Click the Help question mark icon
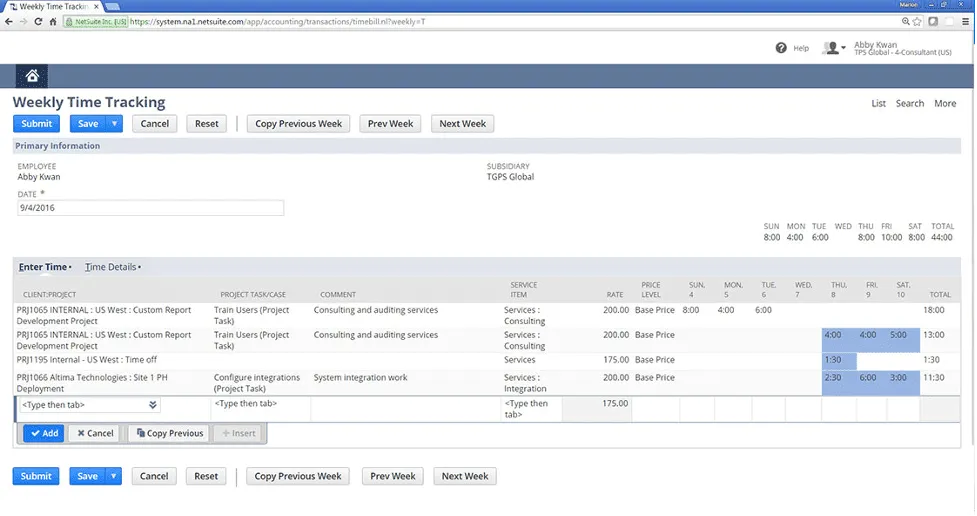 pos(781,48)
